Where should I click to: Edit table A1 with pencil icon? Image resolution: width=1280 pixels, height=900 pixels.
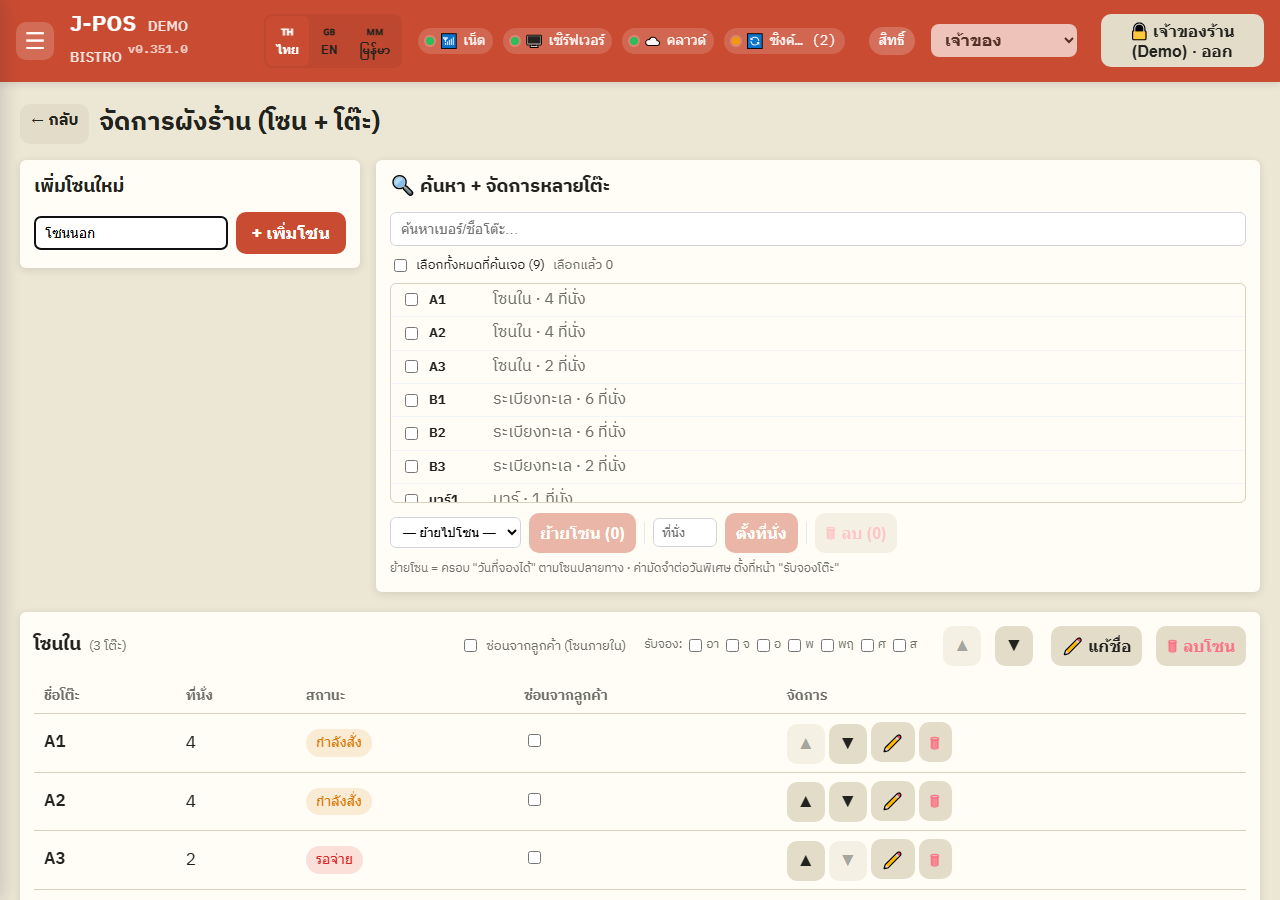(x=893, y=743)
